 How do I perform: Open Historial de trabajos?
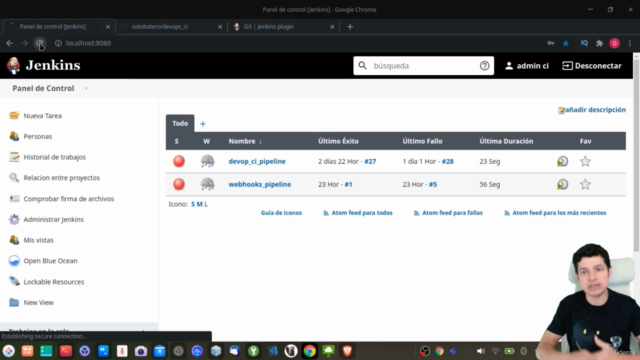pos(54,157)
